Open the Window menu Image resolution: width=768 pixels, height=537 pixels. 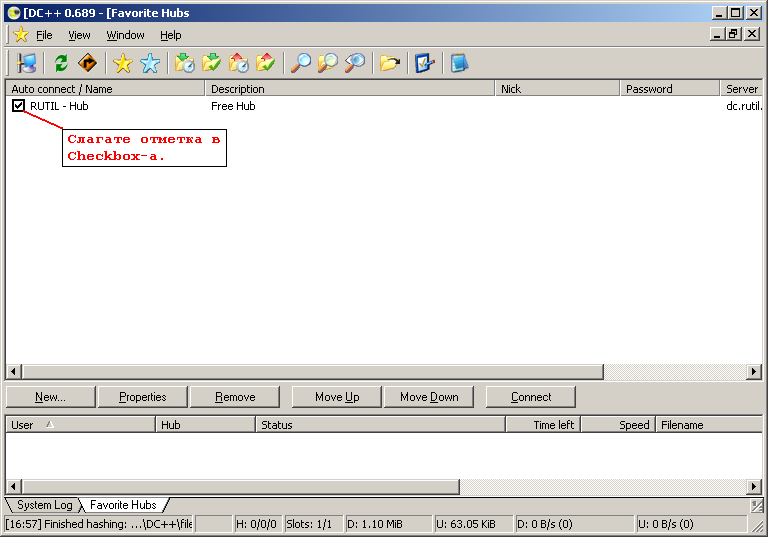tap(125, 35)
